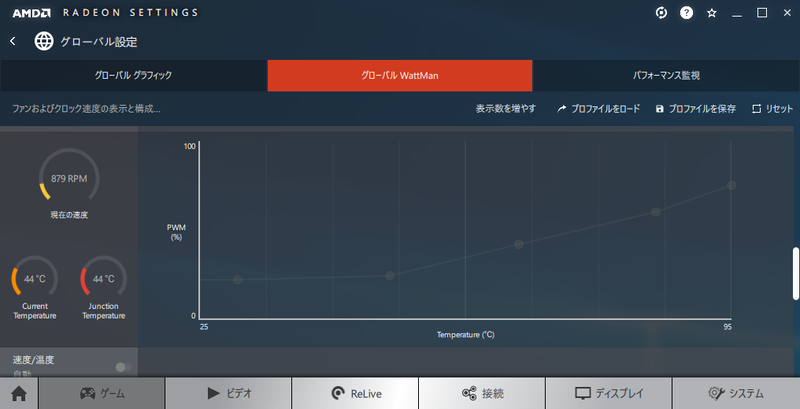Click the Junction Temperature gauge
Screen dimensions: 800x409
point(104,277)
